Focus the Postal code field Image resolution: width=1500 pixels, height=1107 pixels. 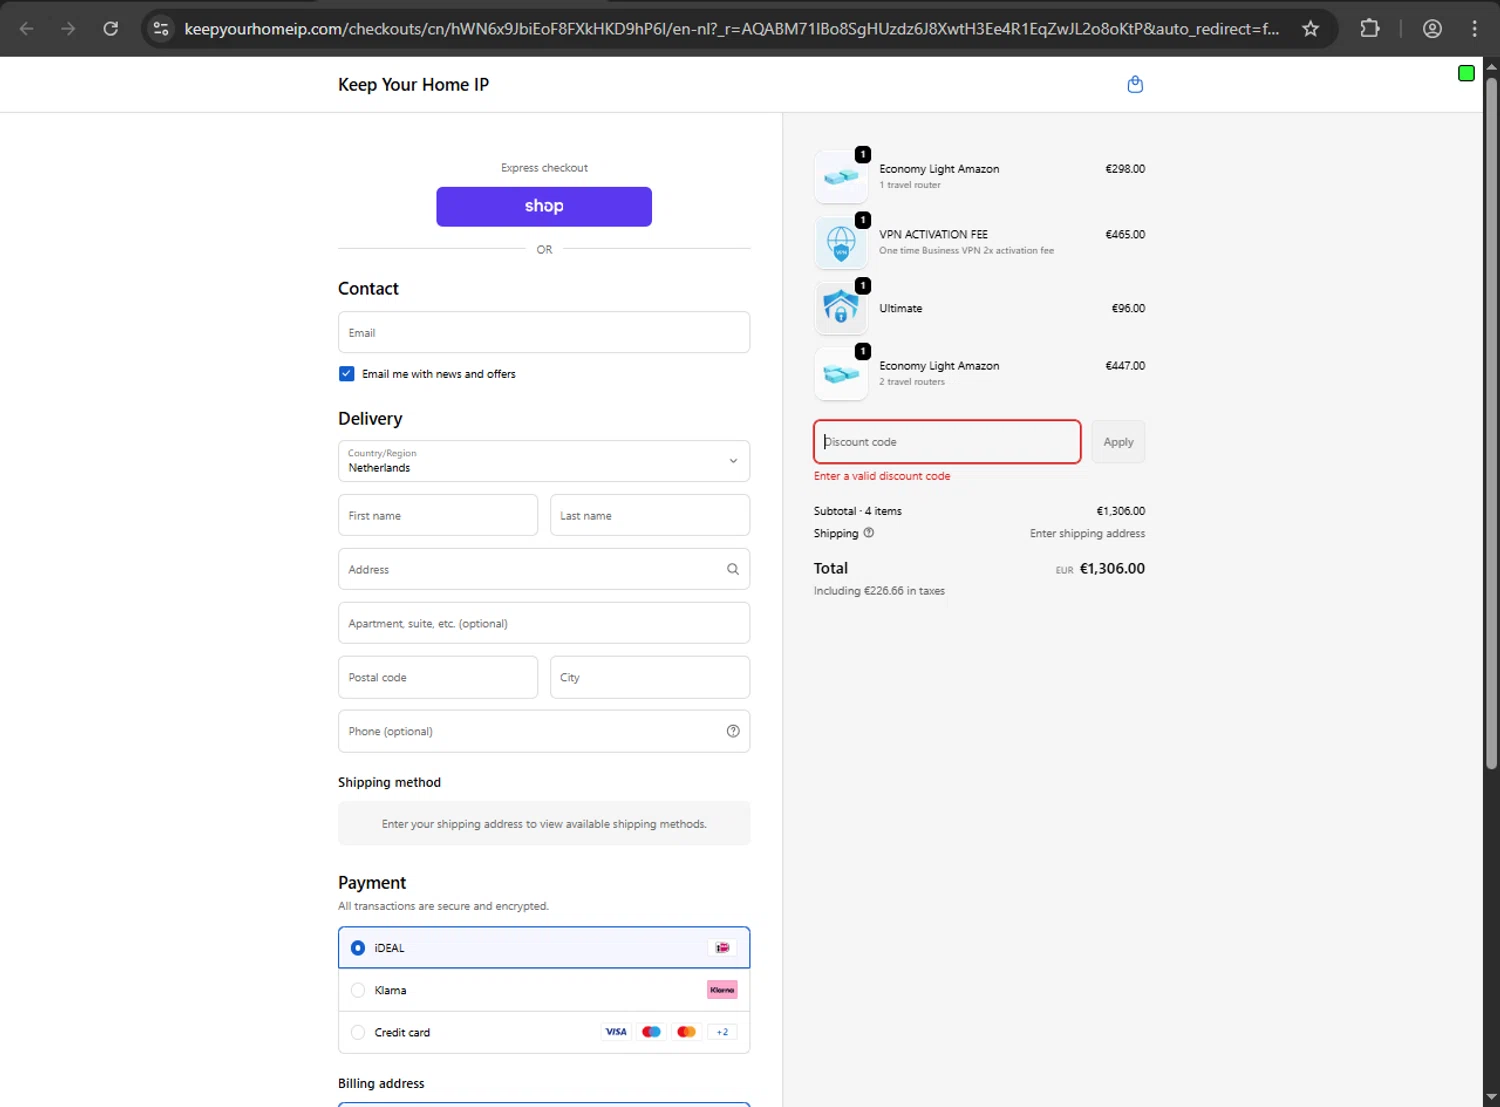coord(438,677)
